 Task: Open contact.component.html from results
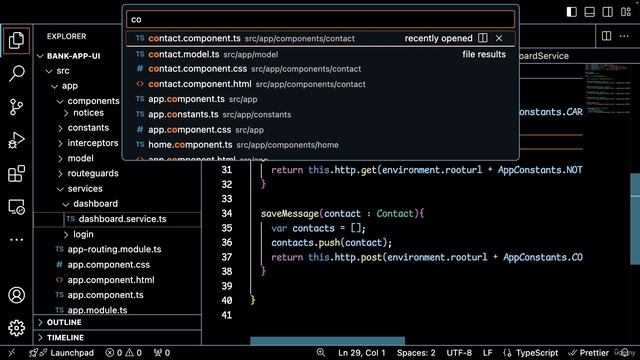pyautogui.click(x=320, y=84)
